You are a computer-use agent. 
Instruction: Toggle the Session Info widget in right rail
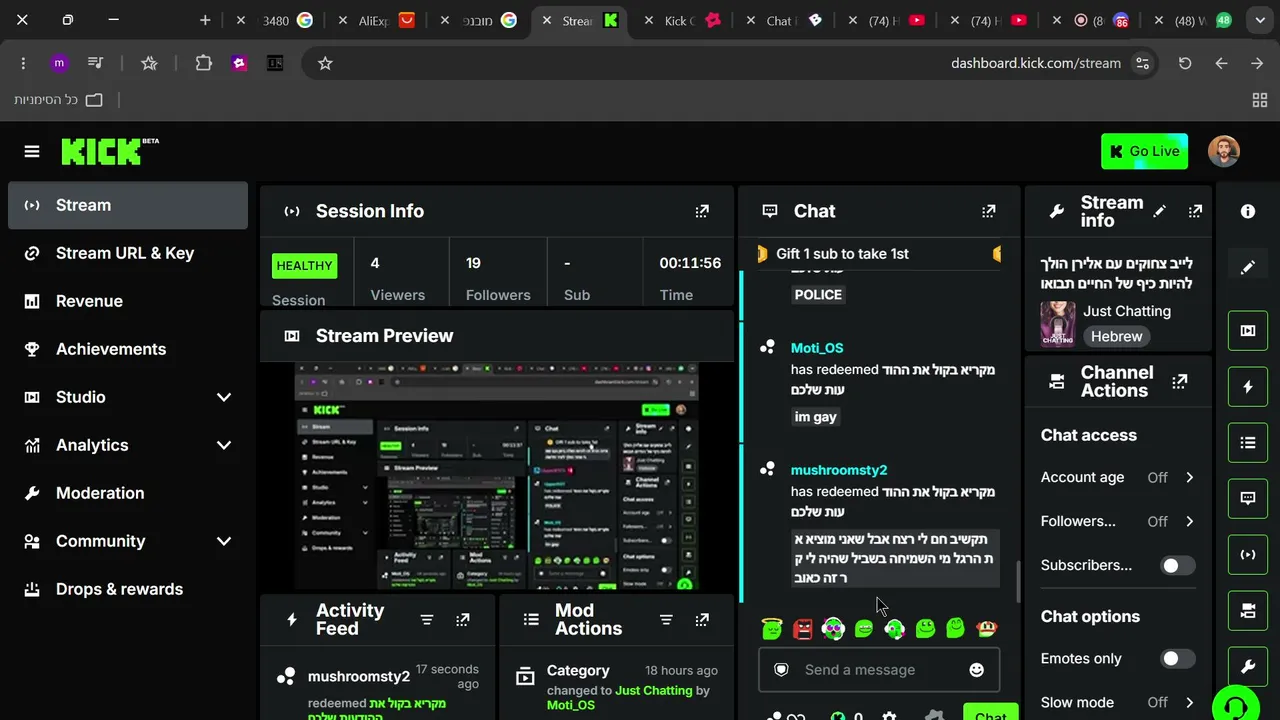coord(1248,555)
